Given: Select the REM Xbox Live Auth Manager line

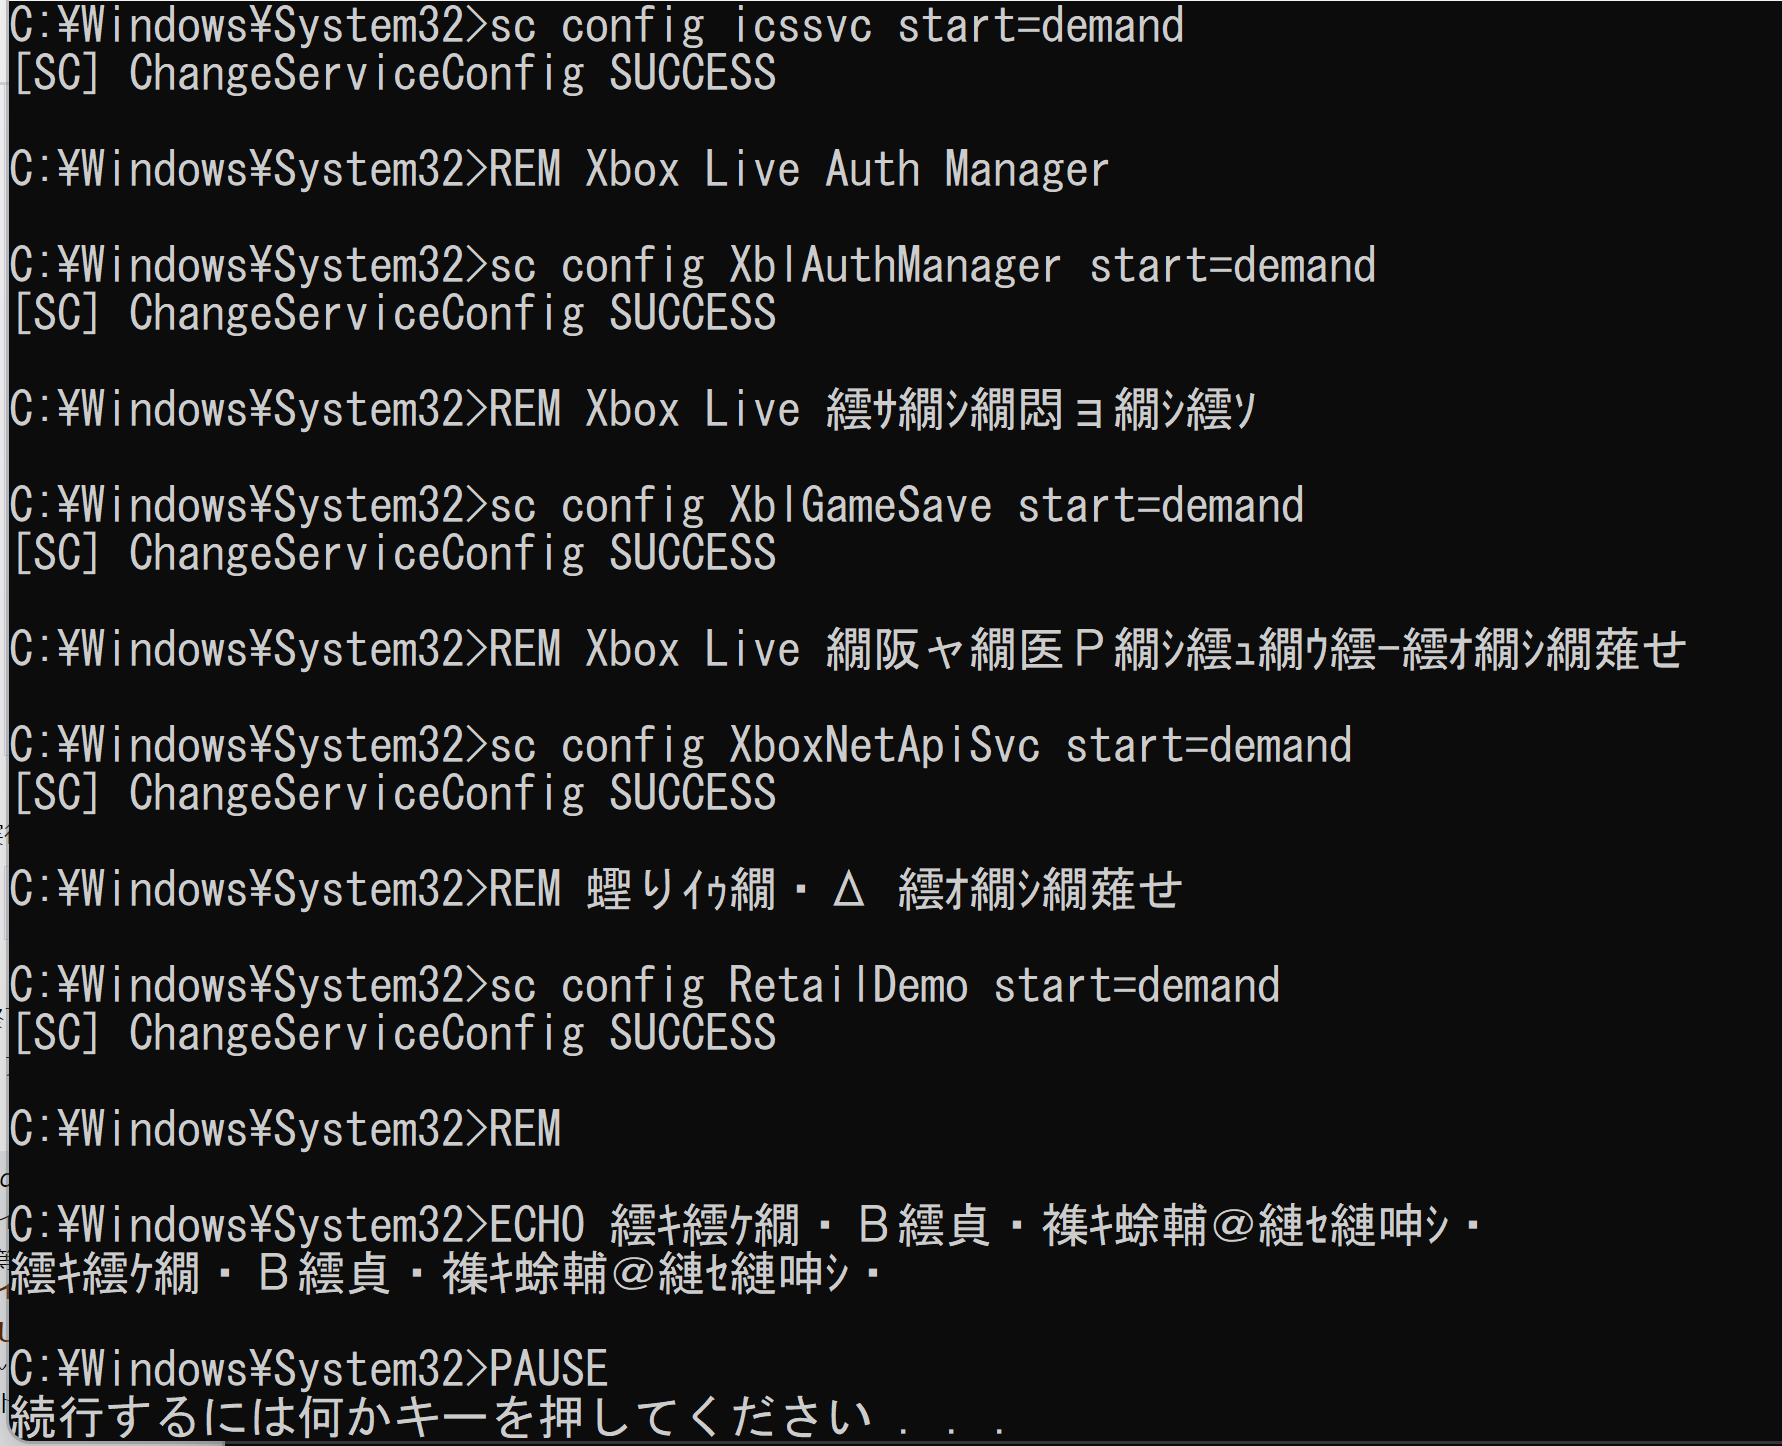Looking at the screenshot, I should coord(559,169).
